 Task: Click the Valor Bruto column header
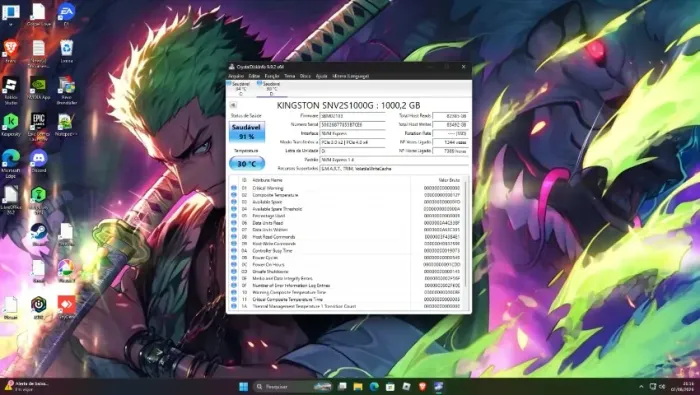click(449, 180)
